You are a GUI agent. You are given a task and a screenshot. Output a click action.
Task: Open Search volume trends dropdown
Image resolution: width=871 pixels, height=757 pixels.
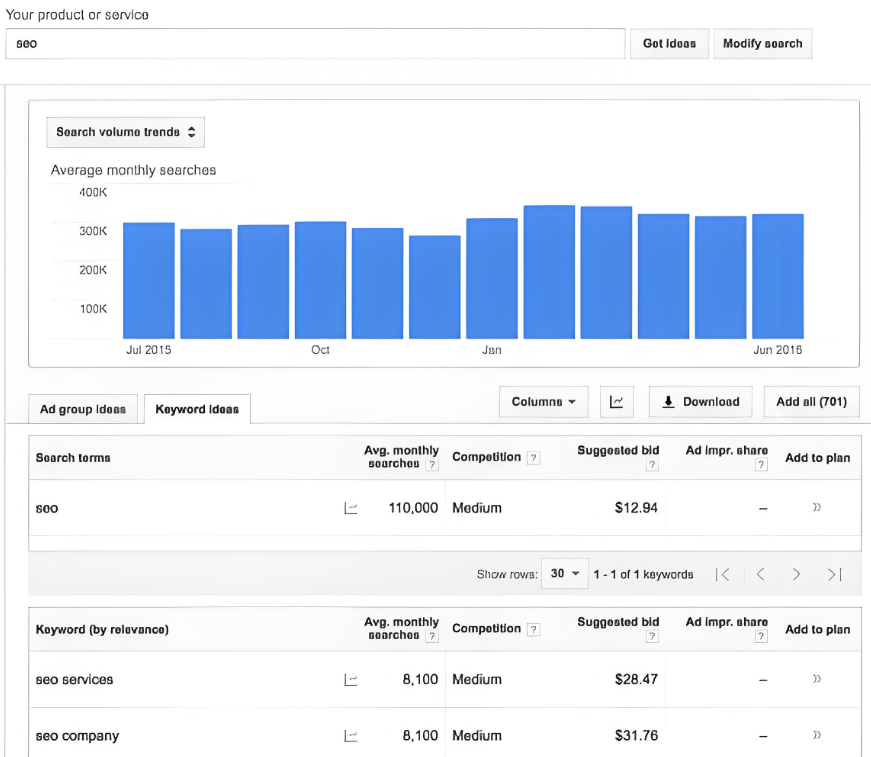click(x=125, y=132)
